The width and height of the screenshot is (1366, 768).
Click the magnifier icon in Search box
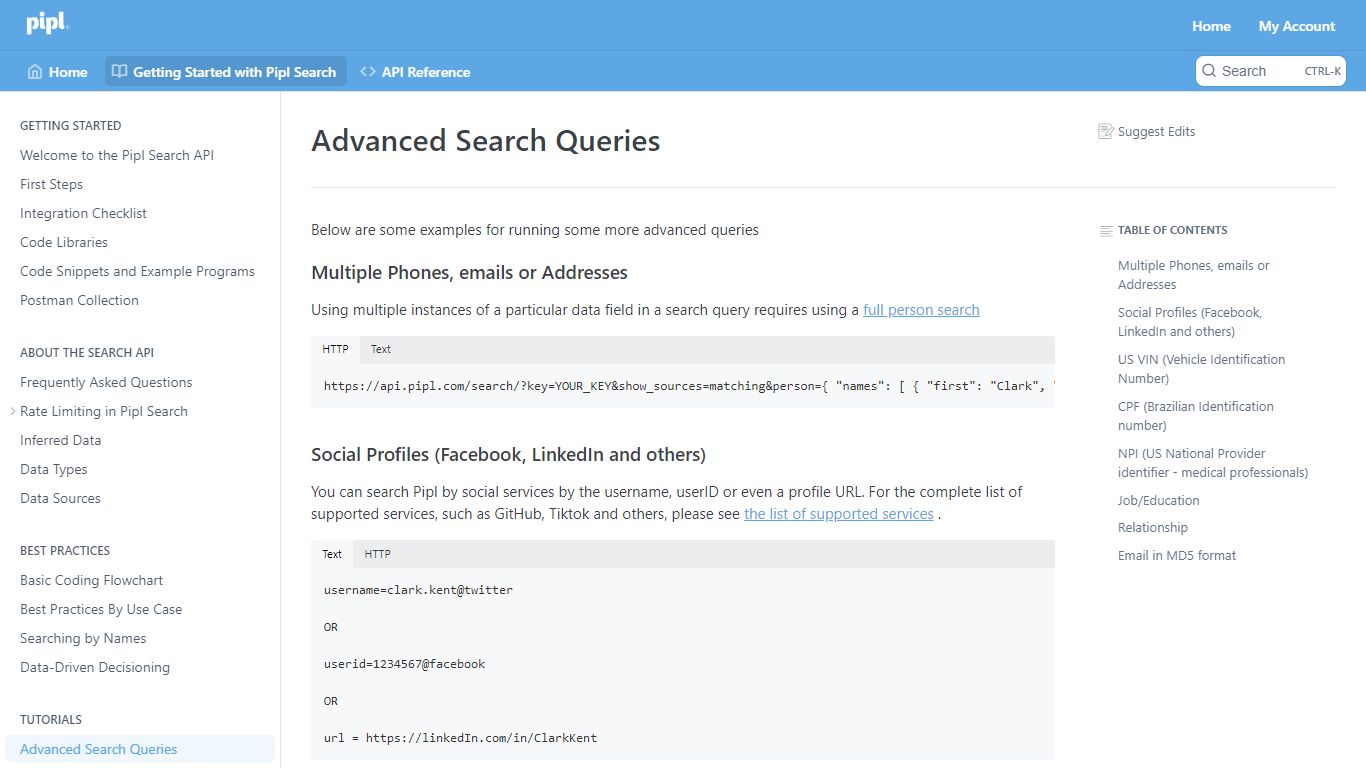click(x=1209, y=71)
